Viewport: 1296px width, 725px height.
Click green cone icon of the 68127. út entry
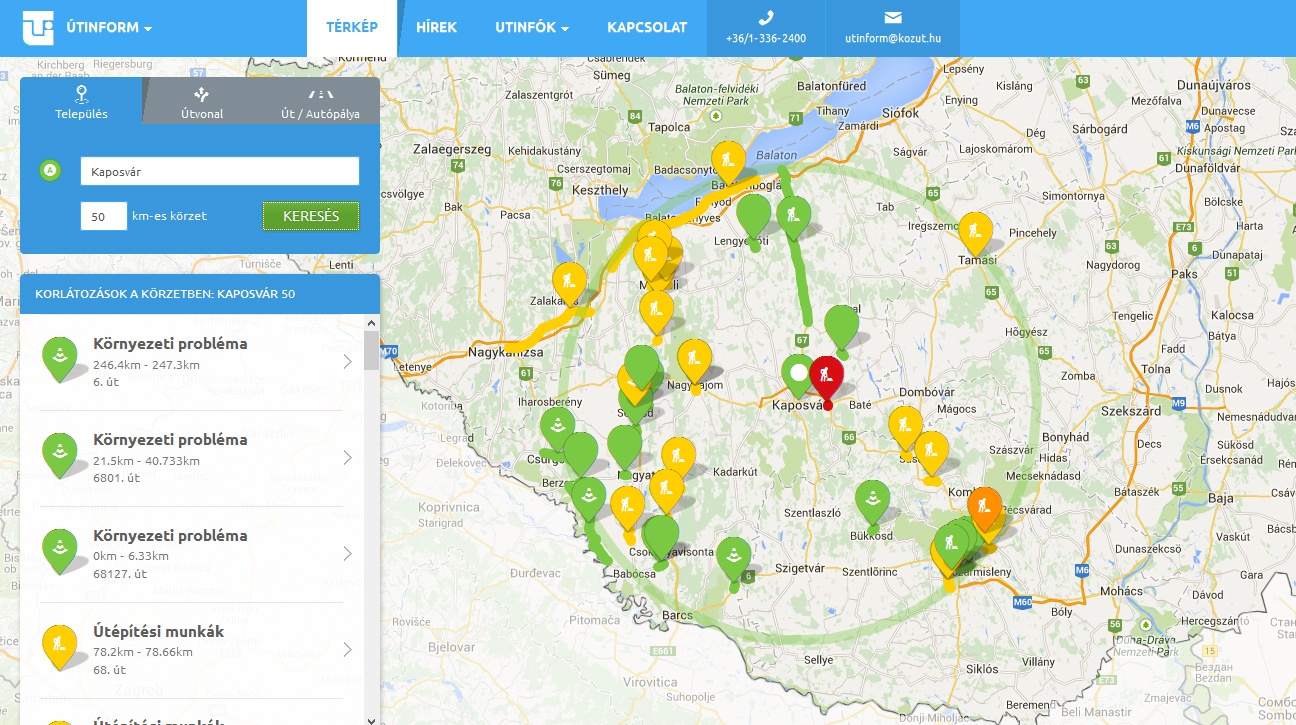(60, 550)
